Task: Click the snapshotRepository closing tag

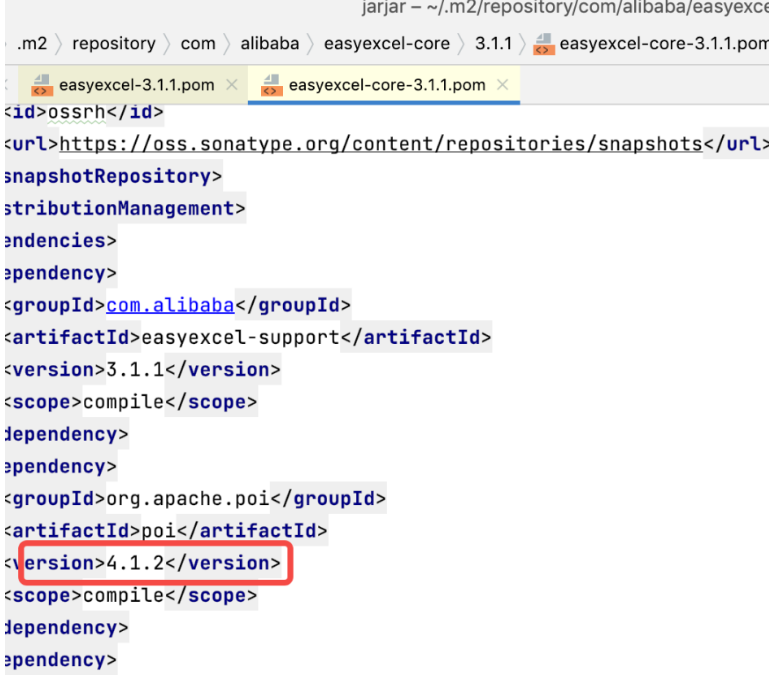Action: tap(113, 176)
